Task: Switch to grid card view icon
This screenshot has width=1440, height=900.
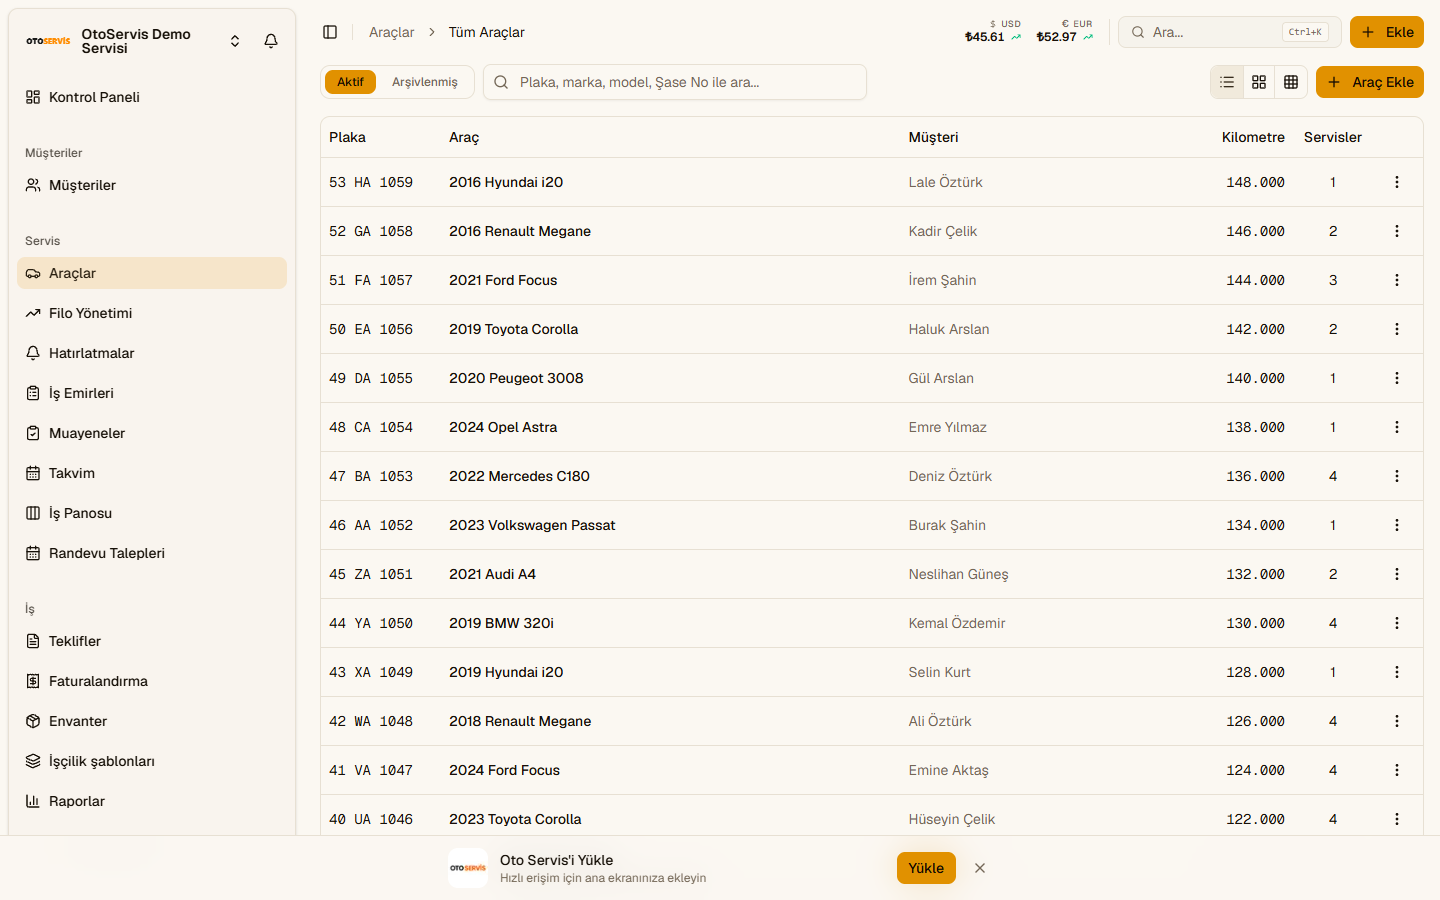Action: click(1259, 82)
